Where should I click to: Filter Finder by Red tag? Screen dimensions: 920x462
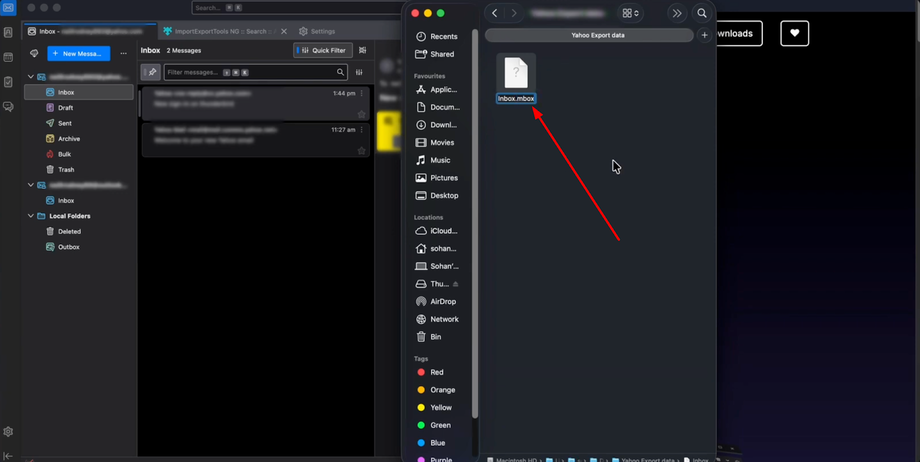tap(430, 372)
